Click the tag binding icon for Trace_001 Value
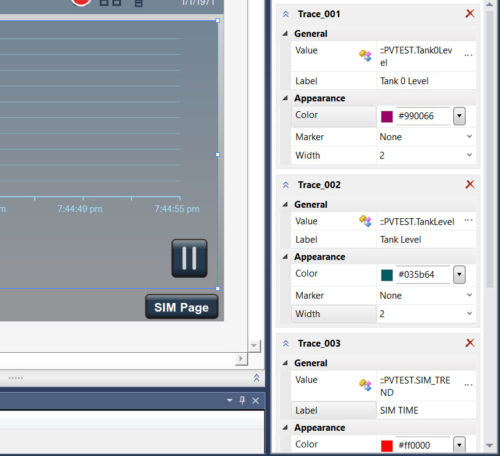 pos(365,55)
